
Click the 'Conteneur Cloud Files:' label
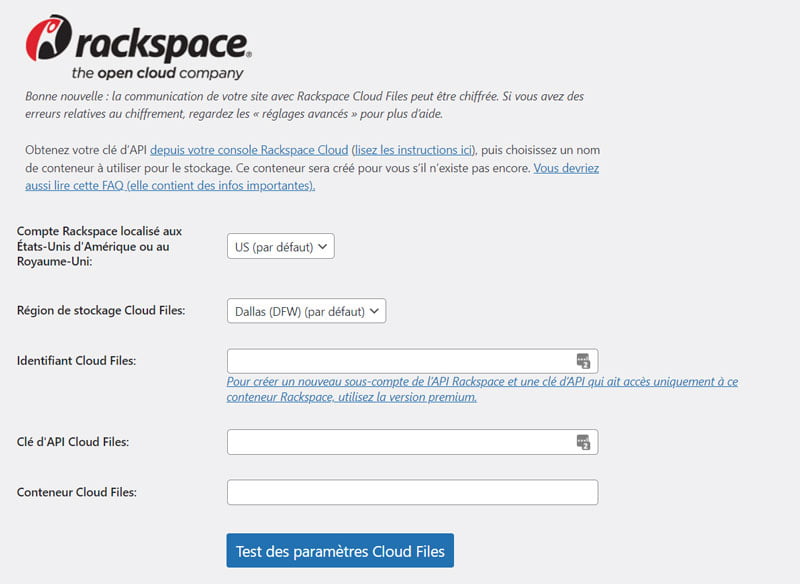77,492
